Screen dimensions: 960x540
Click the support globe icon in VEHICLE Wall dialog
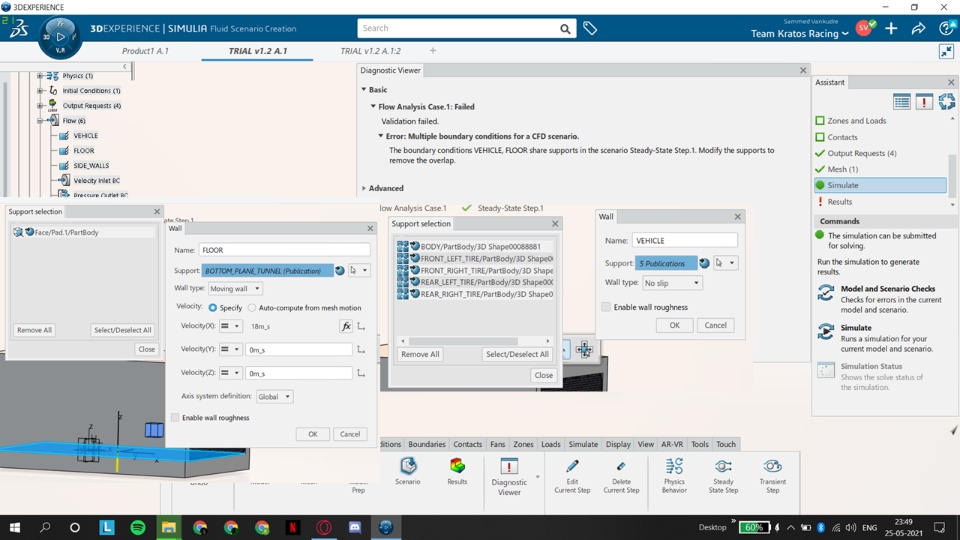tap(704, 263)
